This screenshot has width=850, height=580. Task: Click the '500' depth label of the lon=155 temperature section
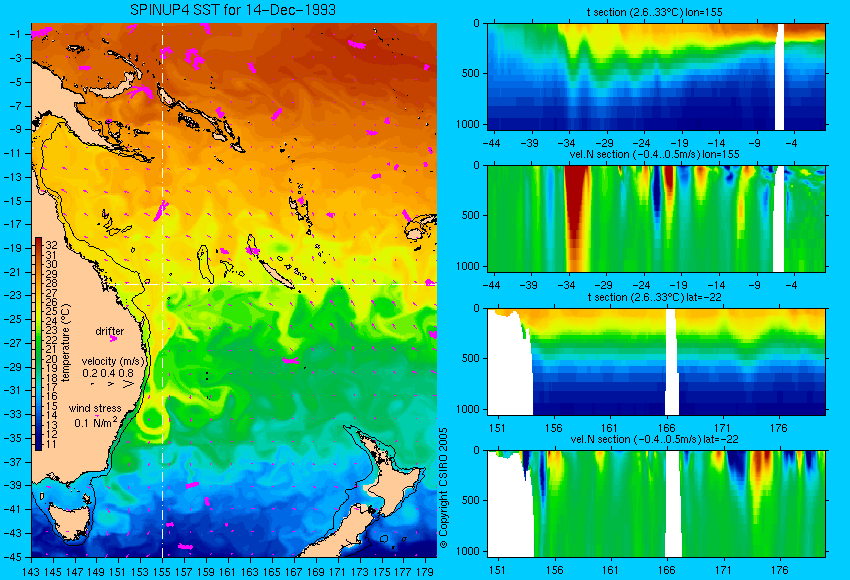[x=471, y=74]
